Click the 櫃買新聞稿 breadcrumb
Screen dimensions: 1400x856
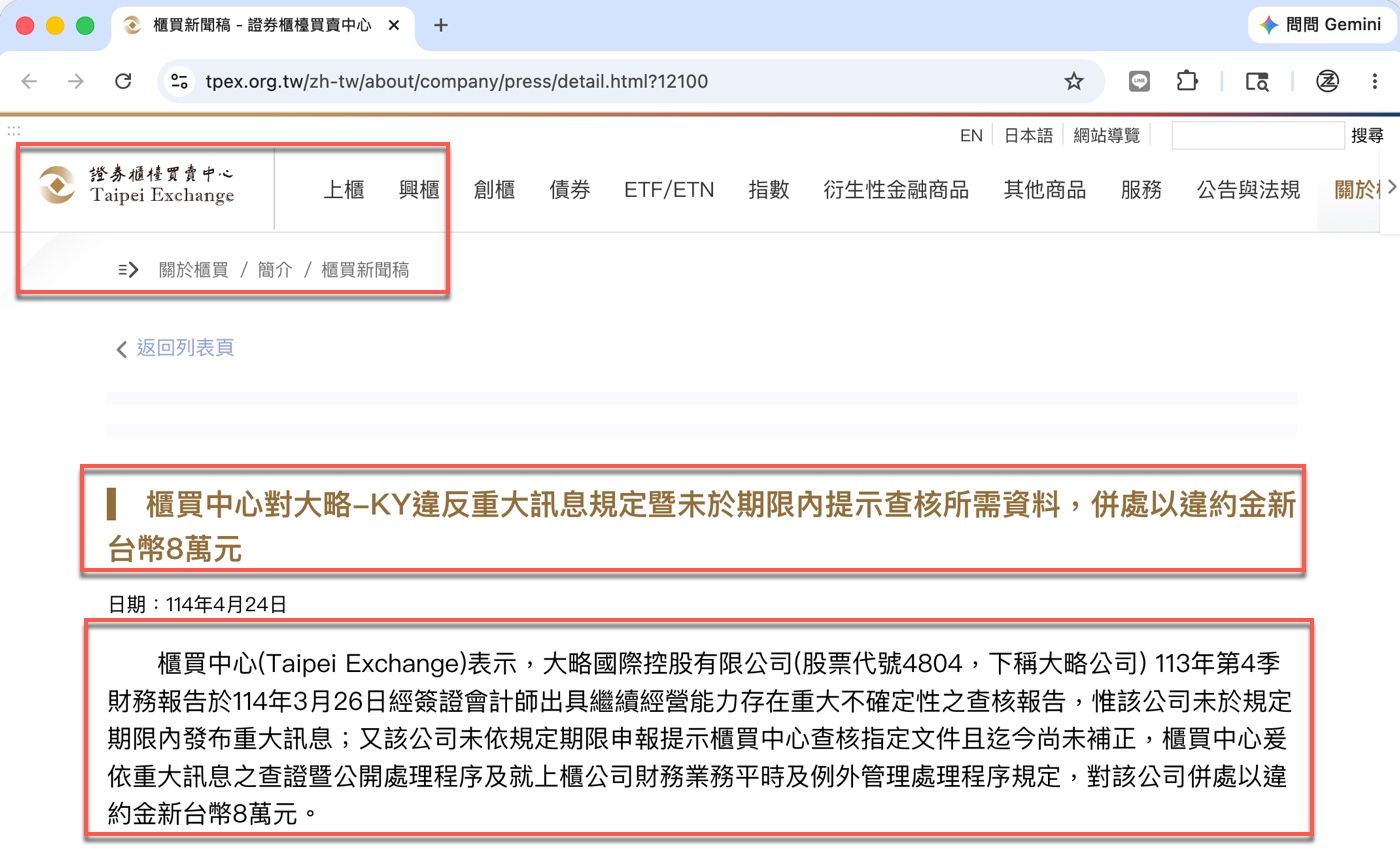pos(365,269)
